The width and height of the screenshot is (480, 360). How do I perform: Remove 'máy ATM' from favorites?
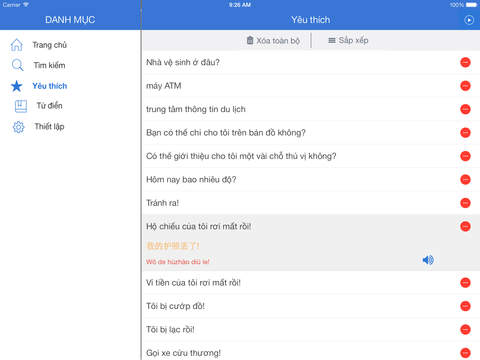[465, 86]
